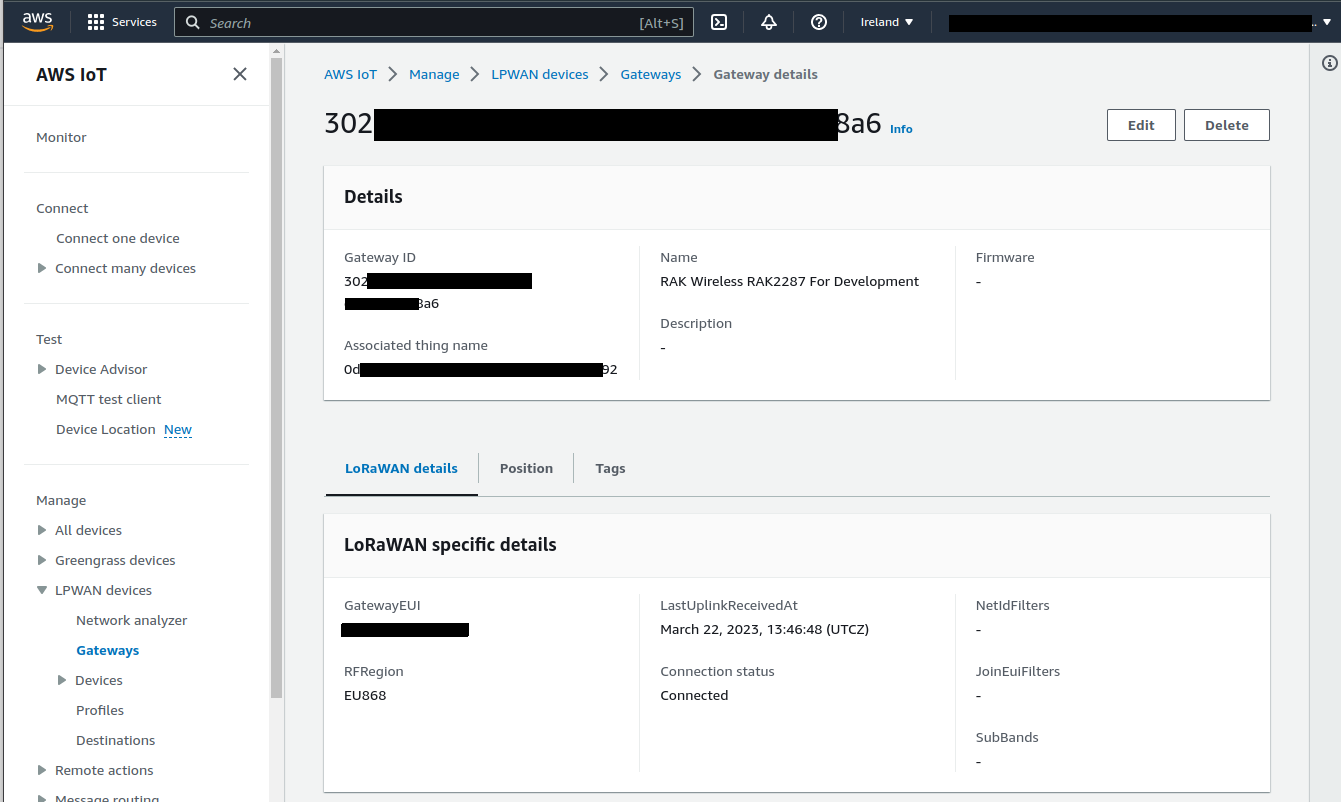Close the AWS IoT side navigation
Screen dimensions: 1341x802
240,74
